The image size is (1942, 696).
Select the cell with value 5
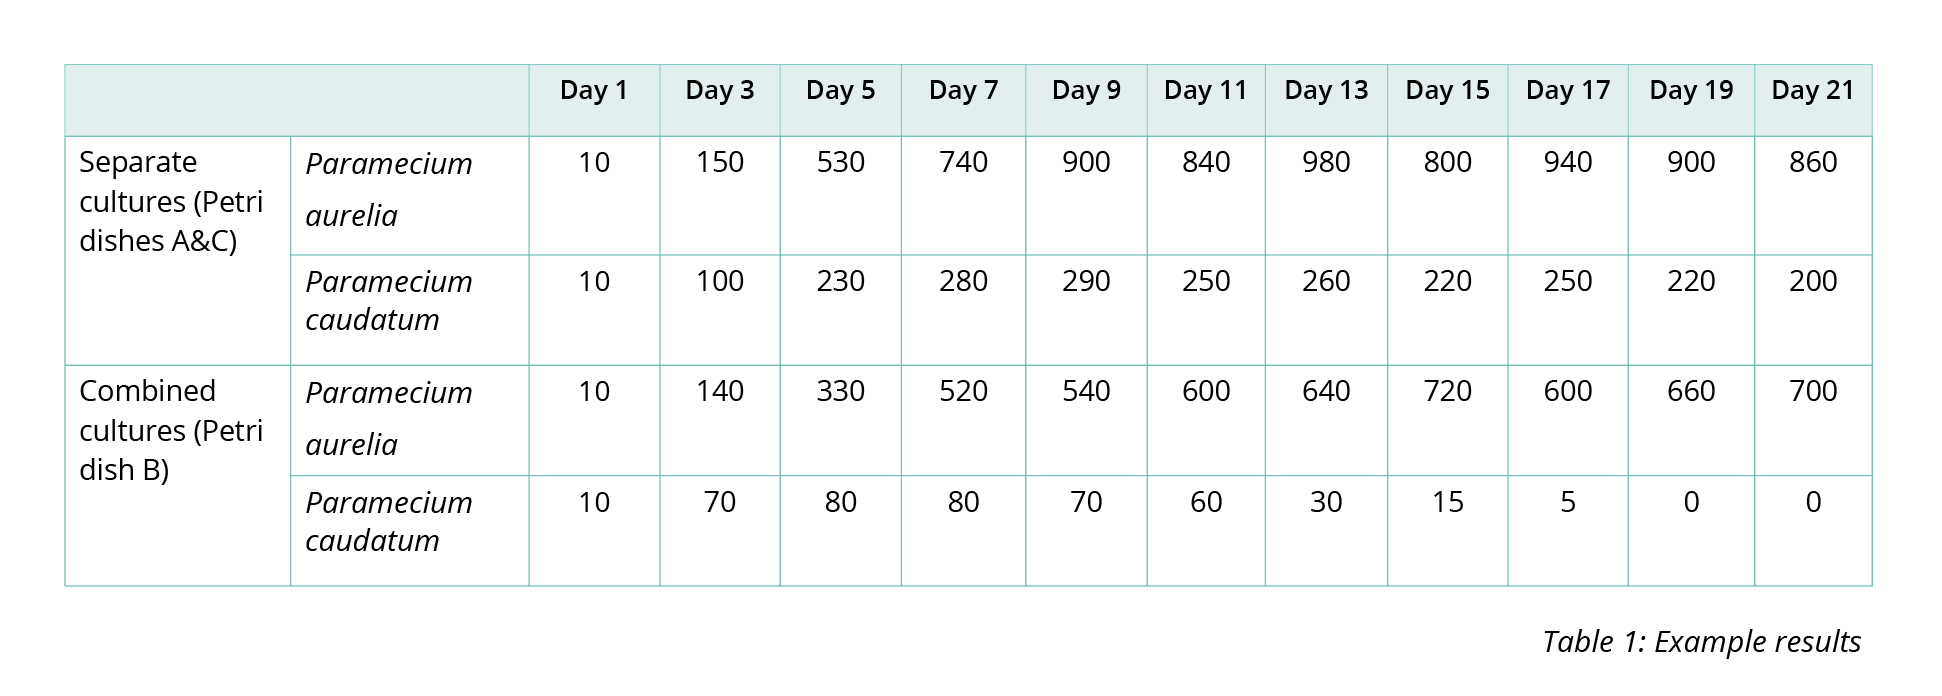[1567, 502]
